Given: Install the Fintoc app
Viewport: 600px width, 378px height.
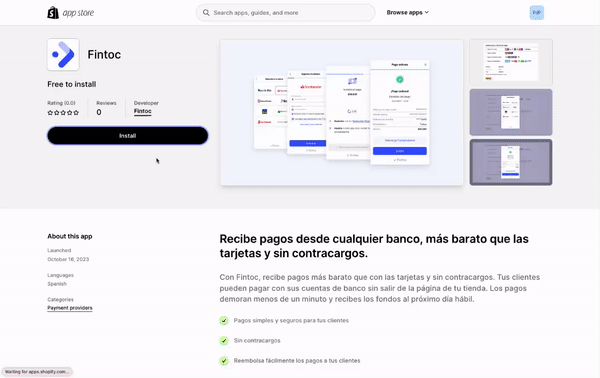Looking at the screenshot, I should tap(127, 135).
